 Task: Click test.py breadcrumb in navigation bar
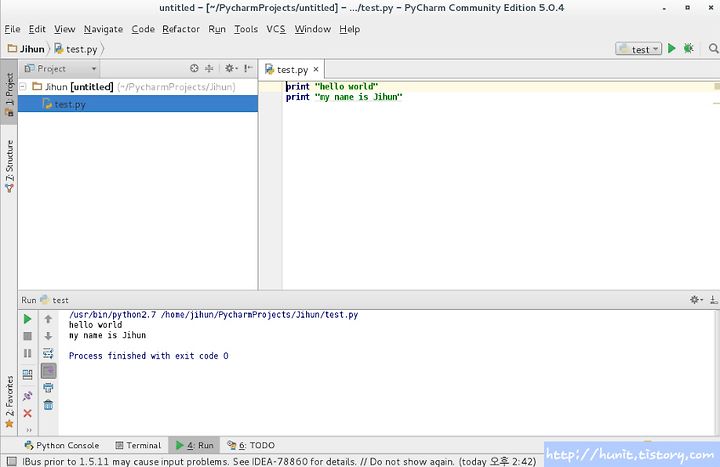pyautogui.click(x=76, y=49)
